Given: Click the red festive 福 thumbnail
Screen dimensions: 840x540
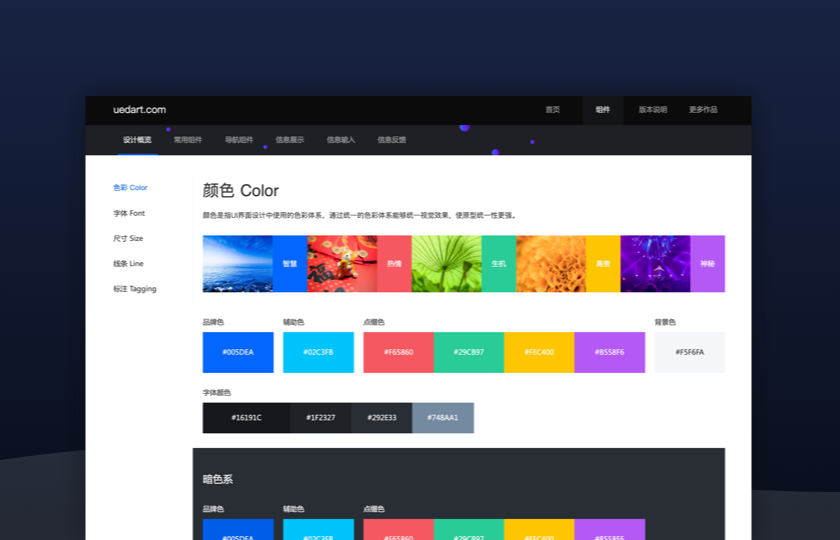Looking at the screenshot, I should 342,264.
